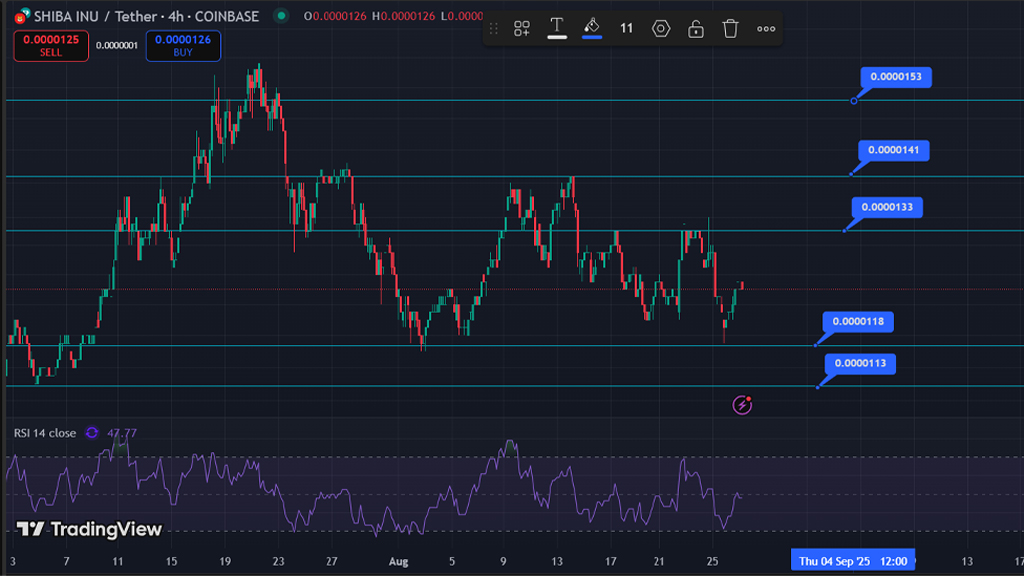Select the text color T tool
The image size is (1024, 576).
(556, 28)
